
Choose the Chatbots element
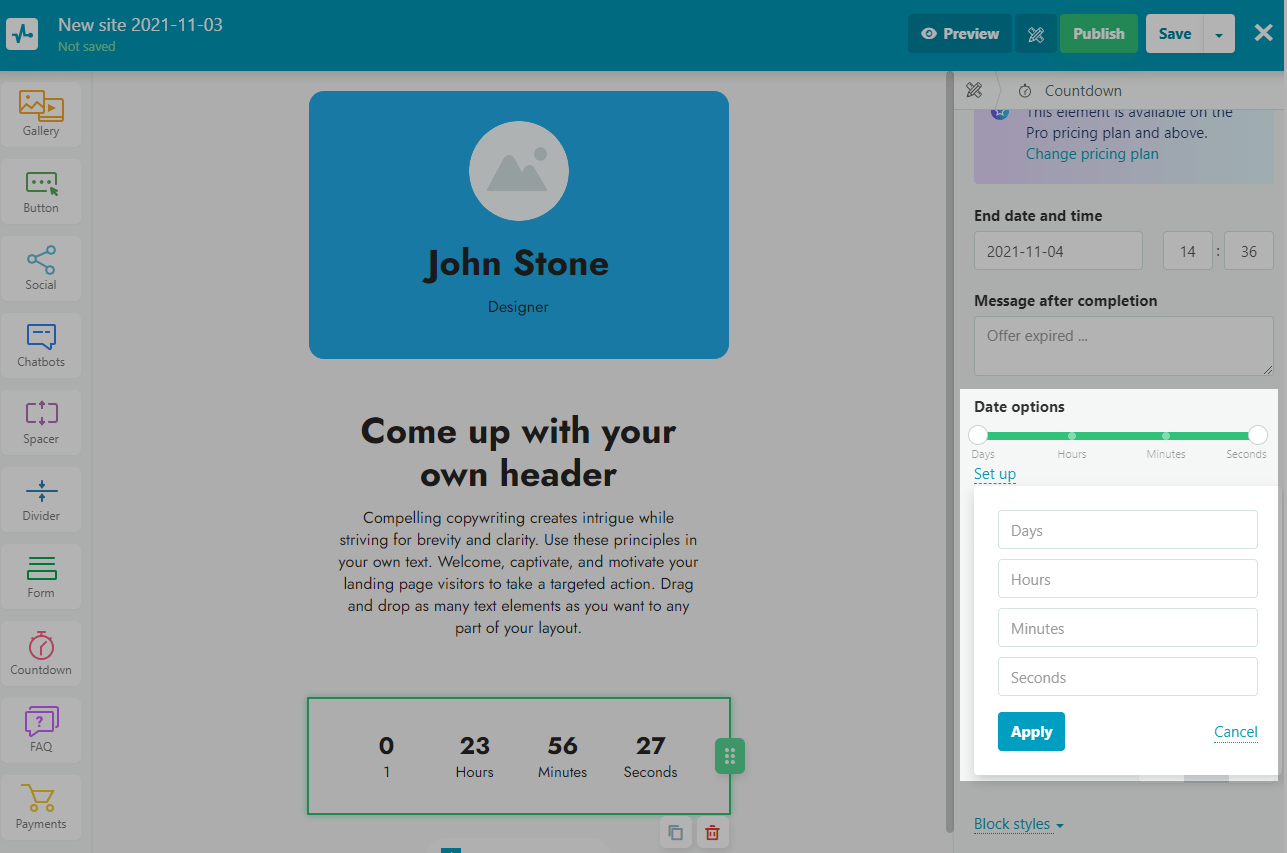(41, 344)
